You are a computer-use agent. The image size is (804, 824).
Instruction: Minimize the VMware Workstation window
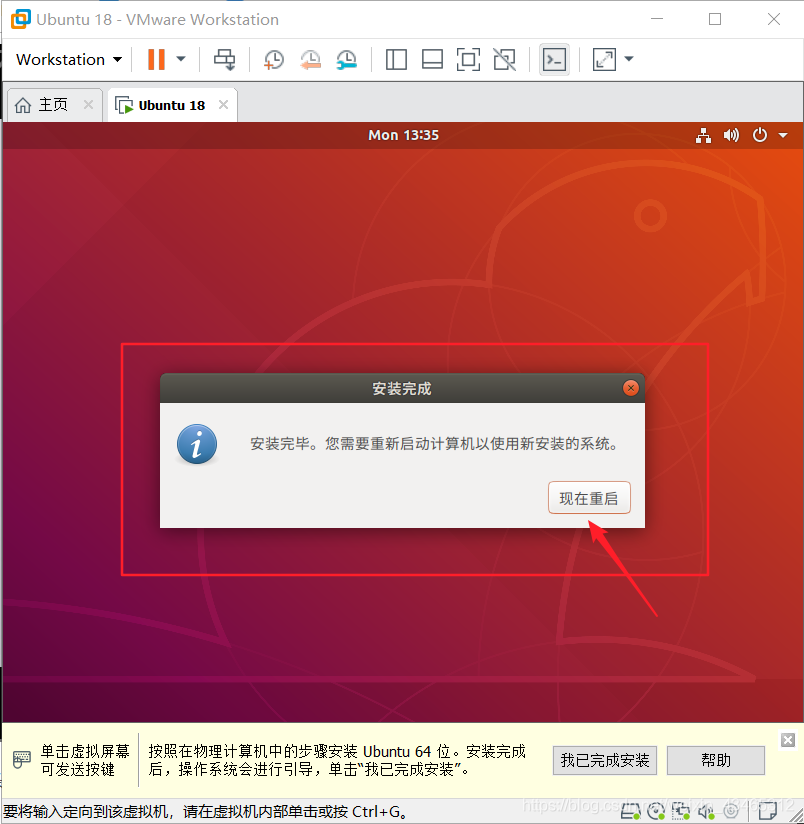click(x=657, y=19)
